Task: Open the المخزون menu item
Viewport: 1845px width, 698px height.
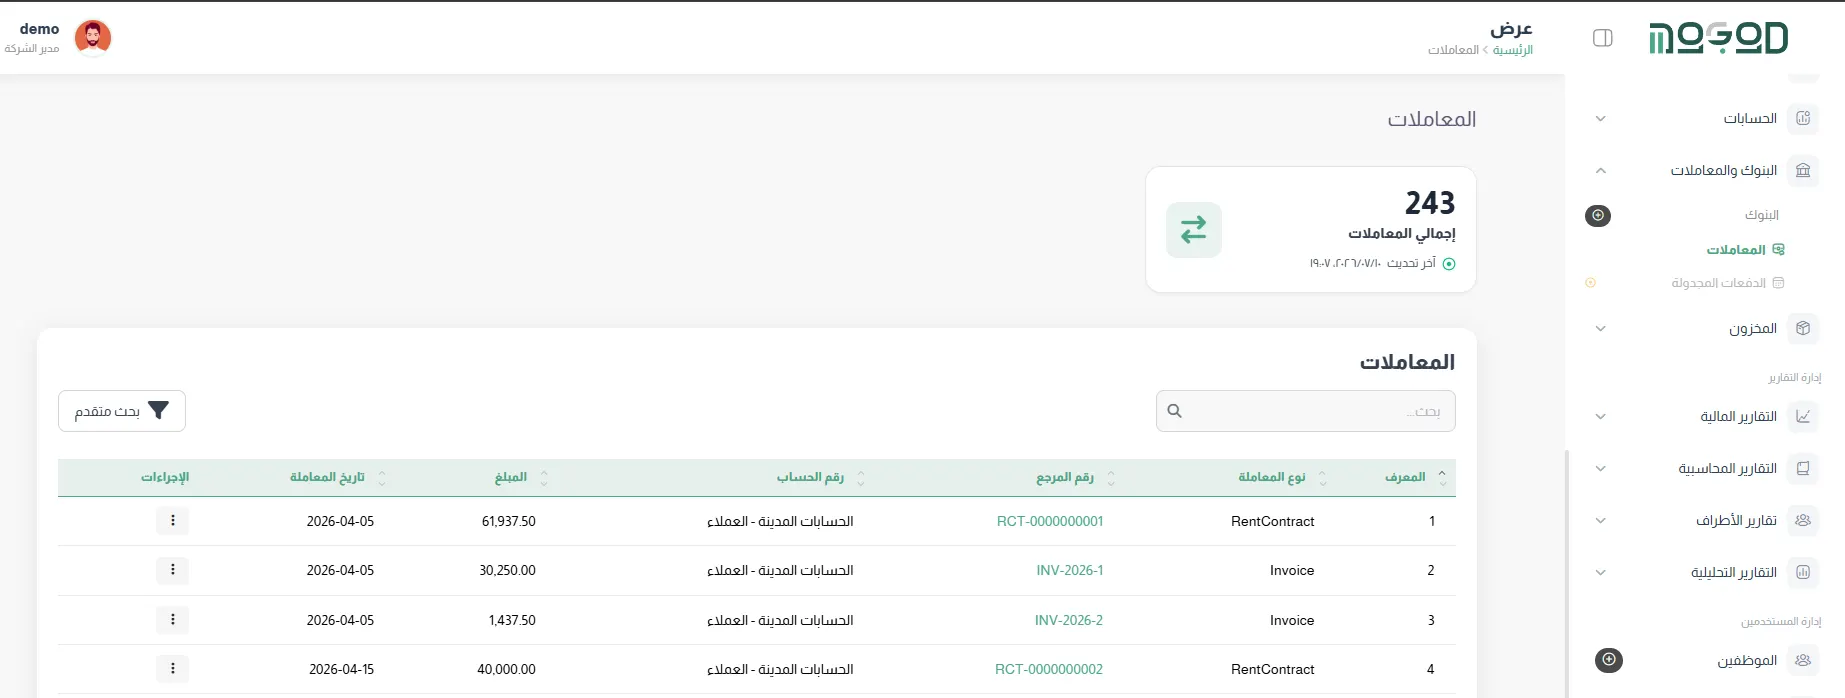Action: (x=1753, y=329)
